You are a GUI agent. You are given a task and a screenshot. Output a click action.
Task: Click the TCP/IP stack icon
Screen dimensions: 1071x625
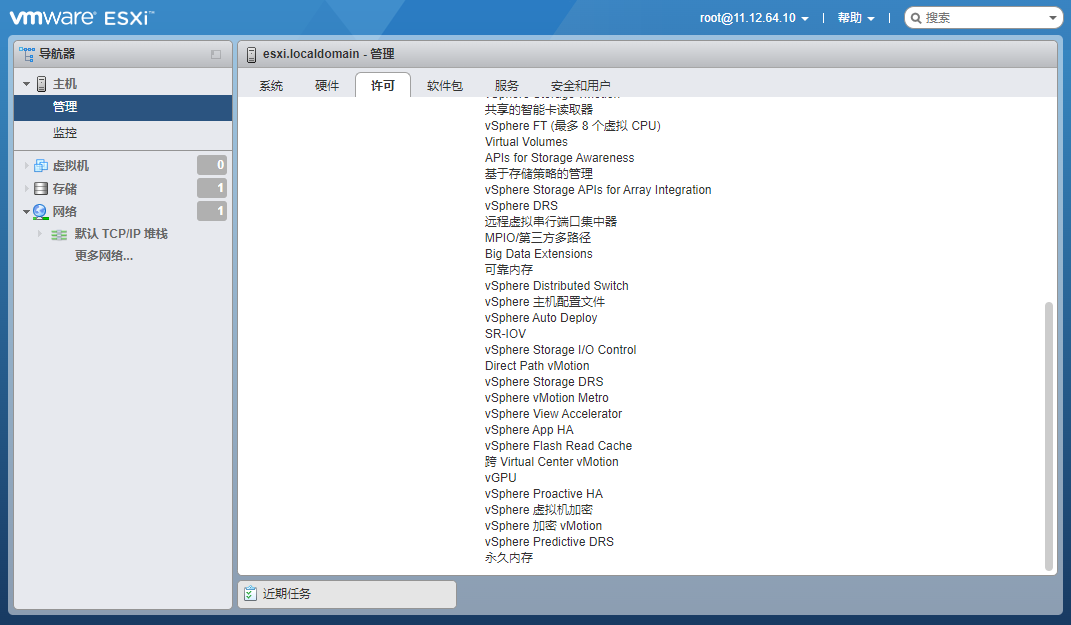[x=59, y=234]
